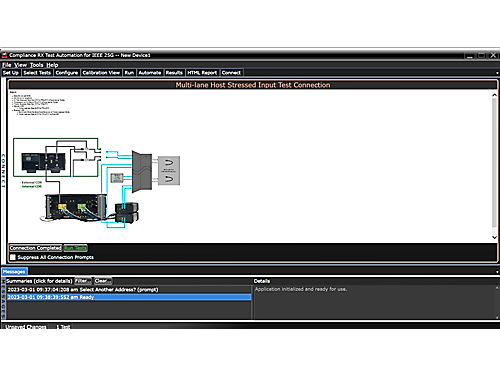
Task: Click the green Run Tests button
Action: [76, 248]
